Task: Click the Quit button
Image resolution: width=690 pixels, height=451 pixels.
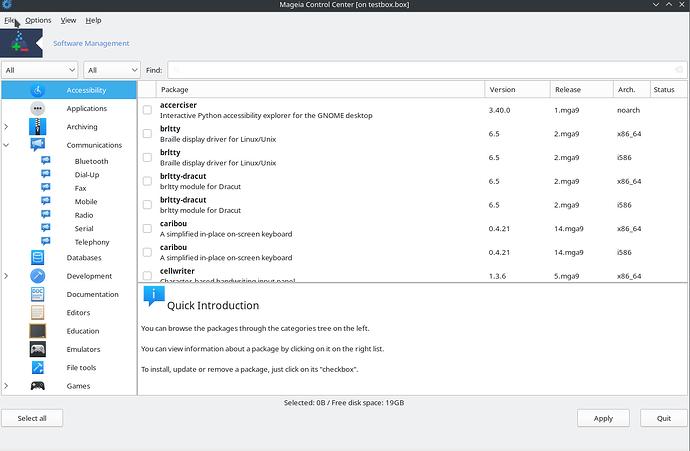Action: (x=664, y=418)
